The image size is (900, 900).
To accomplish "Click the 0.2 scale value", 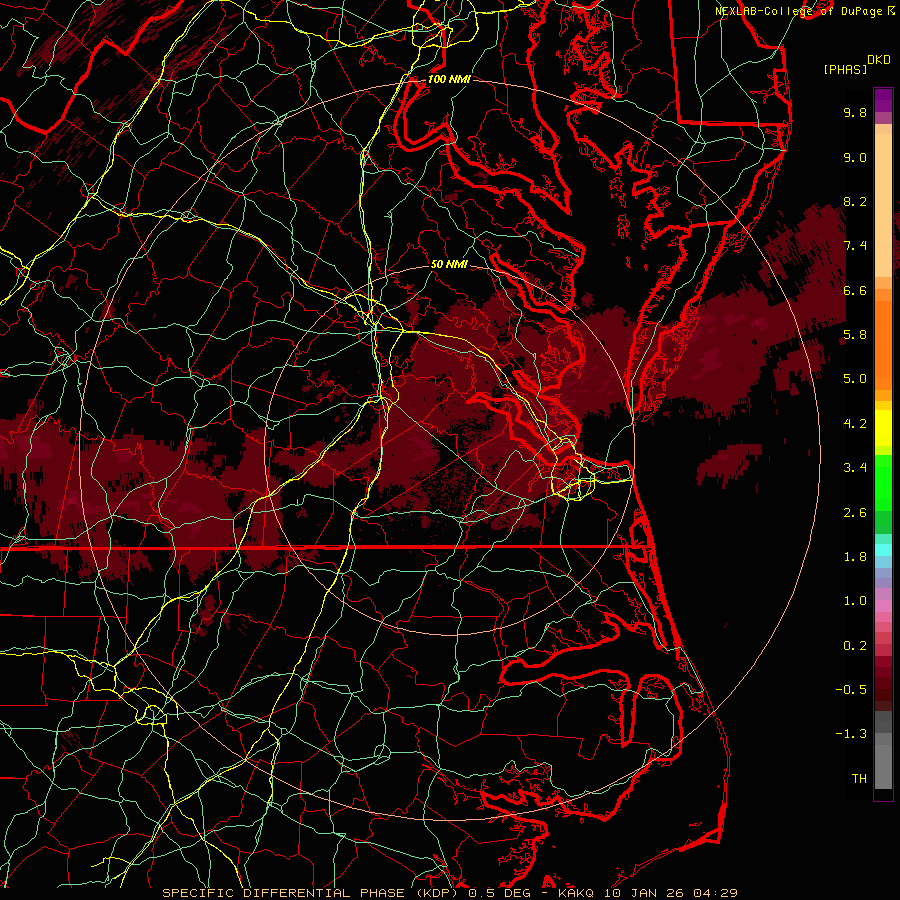I will click(855, 645).
